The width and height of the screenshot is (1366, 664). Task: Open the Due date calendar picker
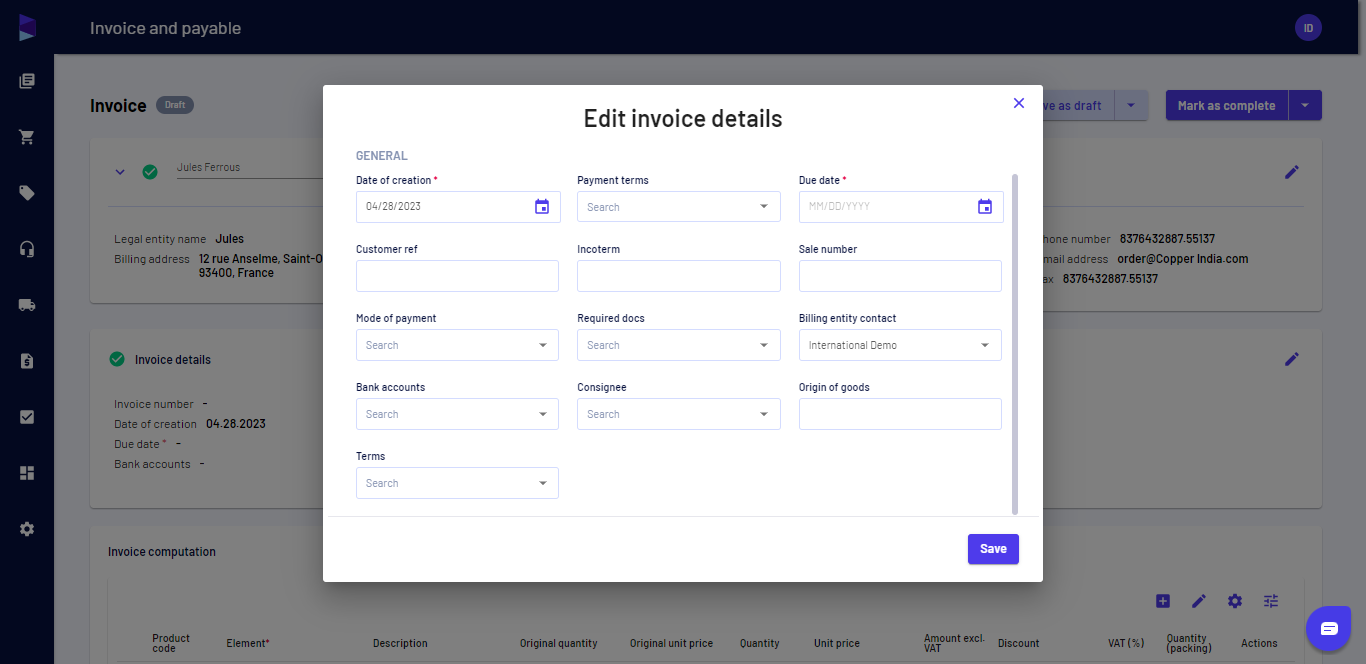click(x=985, y=207)
